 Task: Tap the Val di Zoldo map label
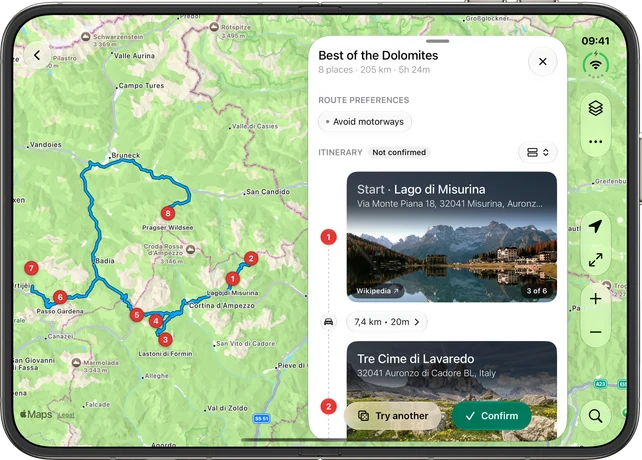pos(227,408)
